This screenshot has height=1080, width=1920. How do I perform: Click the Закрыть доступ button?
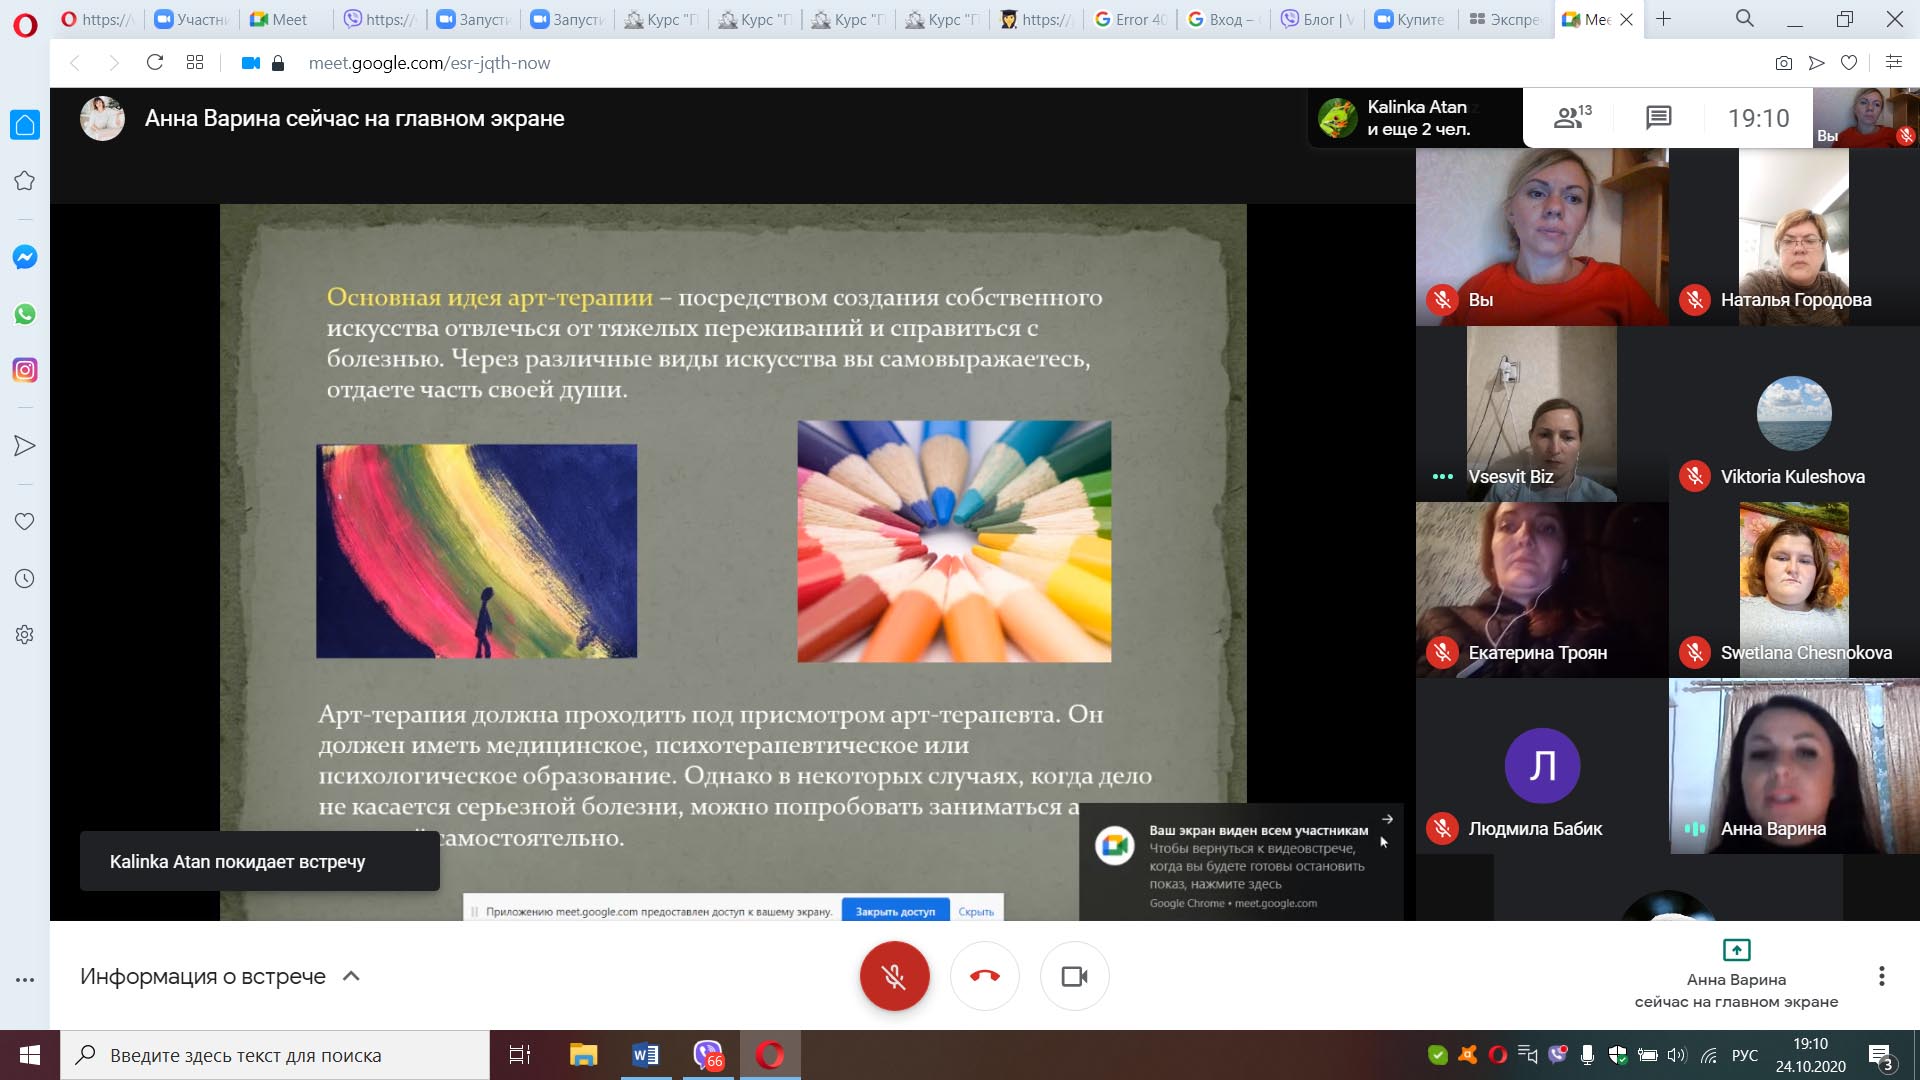coord(895,911)
